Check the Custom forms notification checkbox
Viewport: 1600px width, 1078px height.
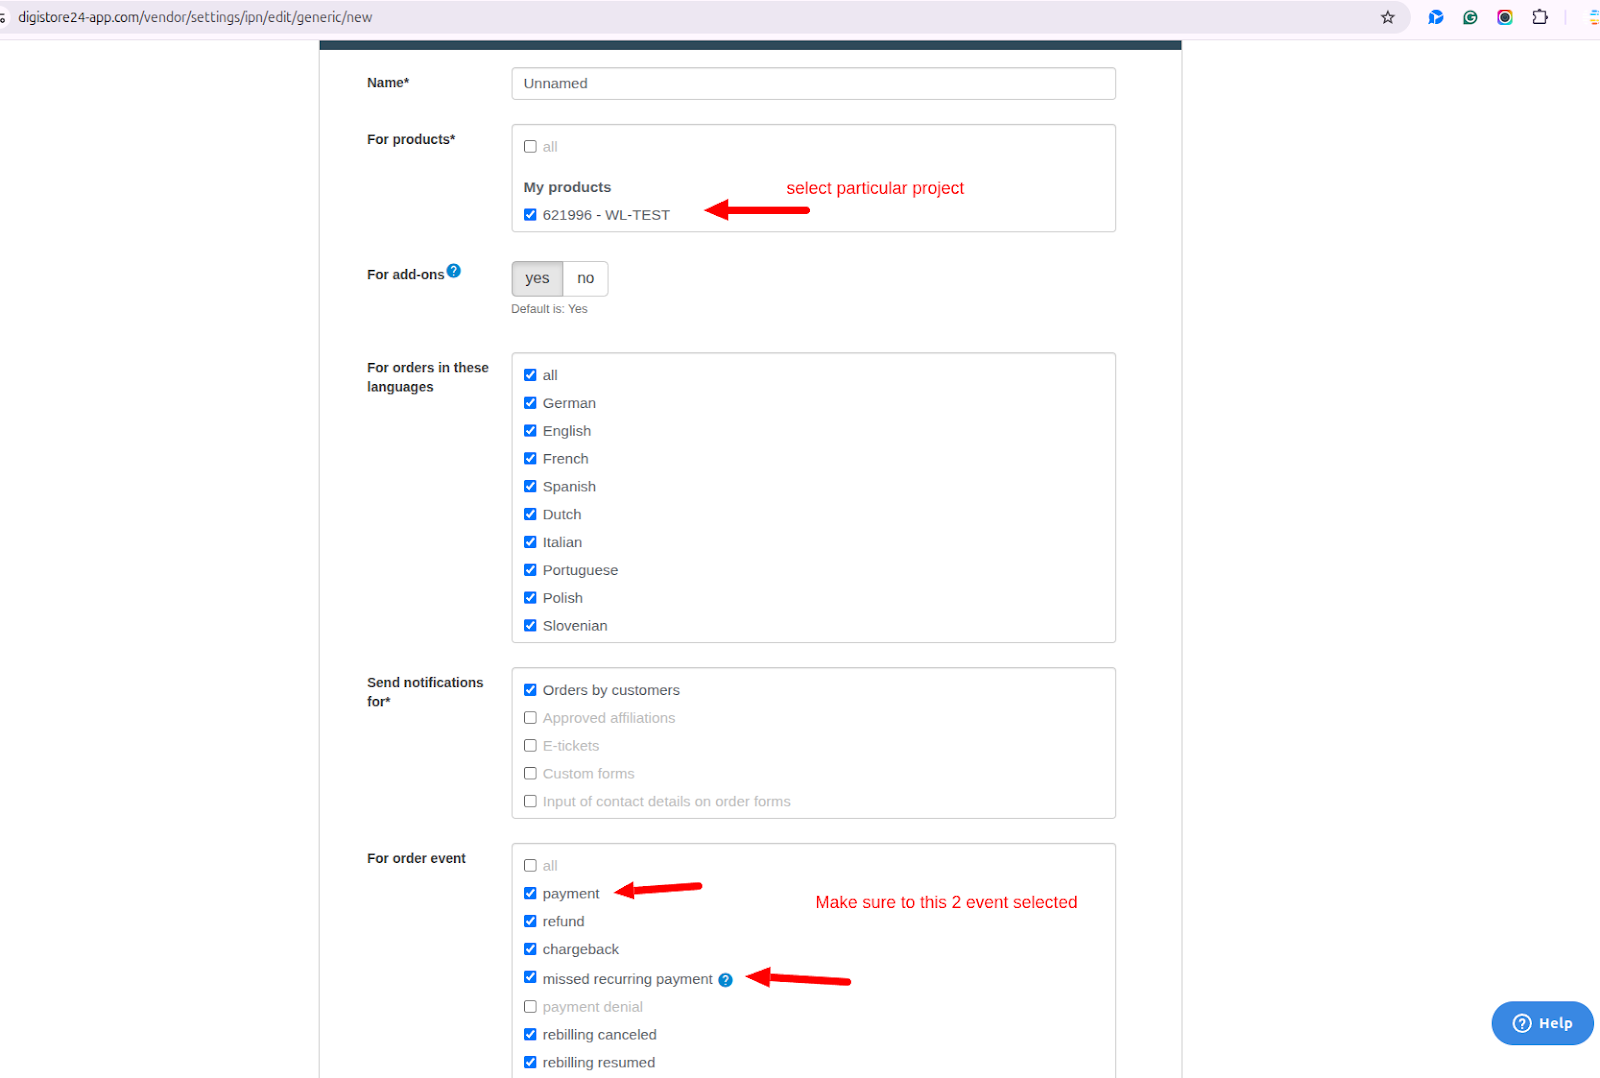pyautogui.click(x=530, y=774)
